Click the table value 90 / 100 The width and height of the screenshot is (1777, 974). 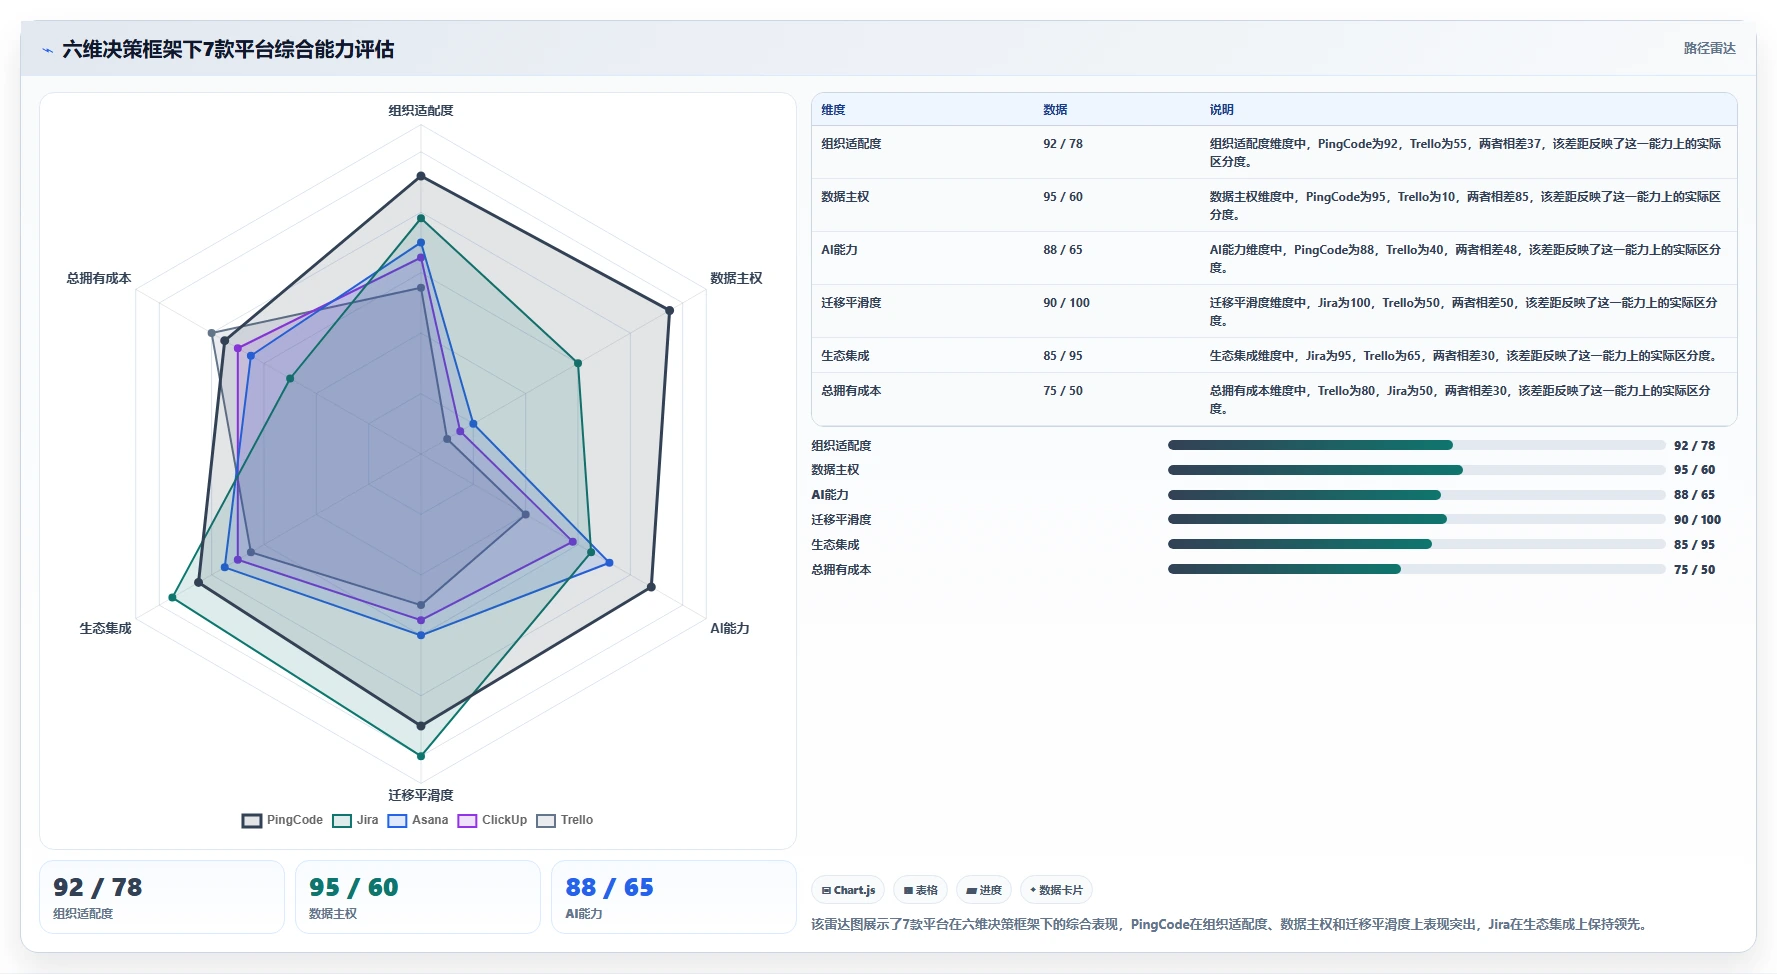[x=1066, y=303]
